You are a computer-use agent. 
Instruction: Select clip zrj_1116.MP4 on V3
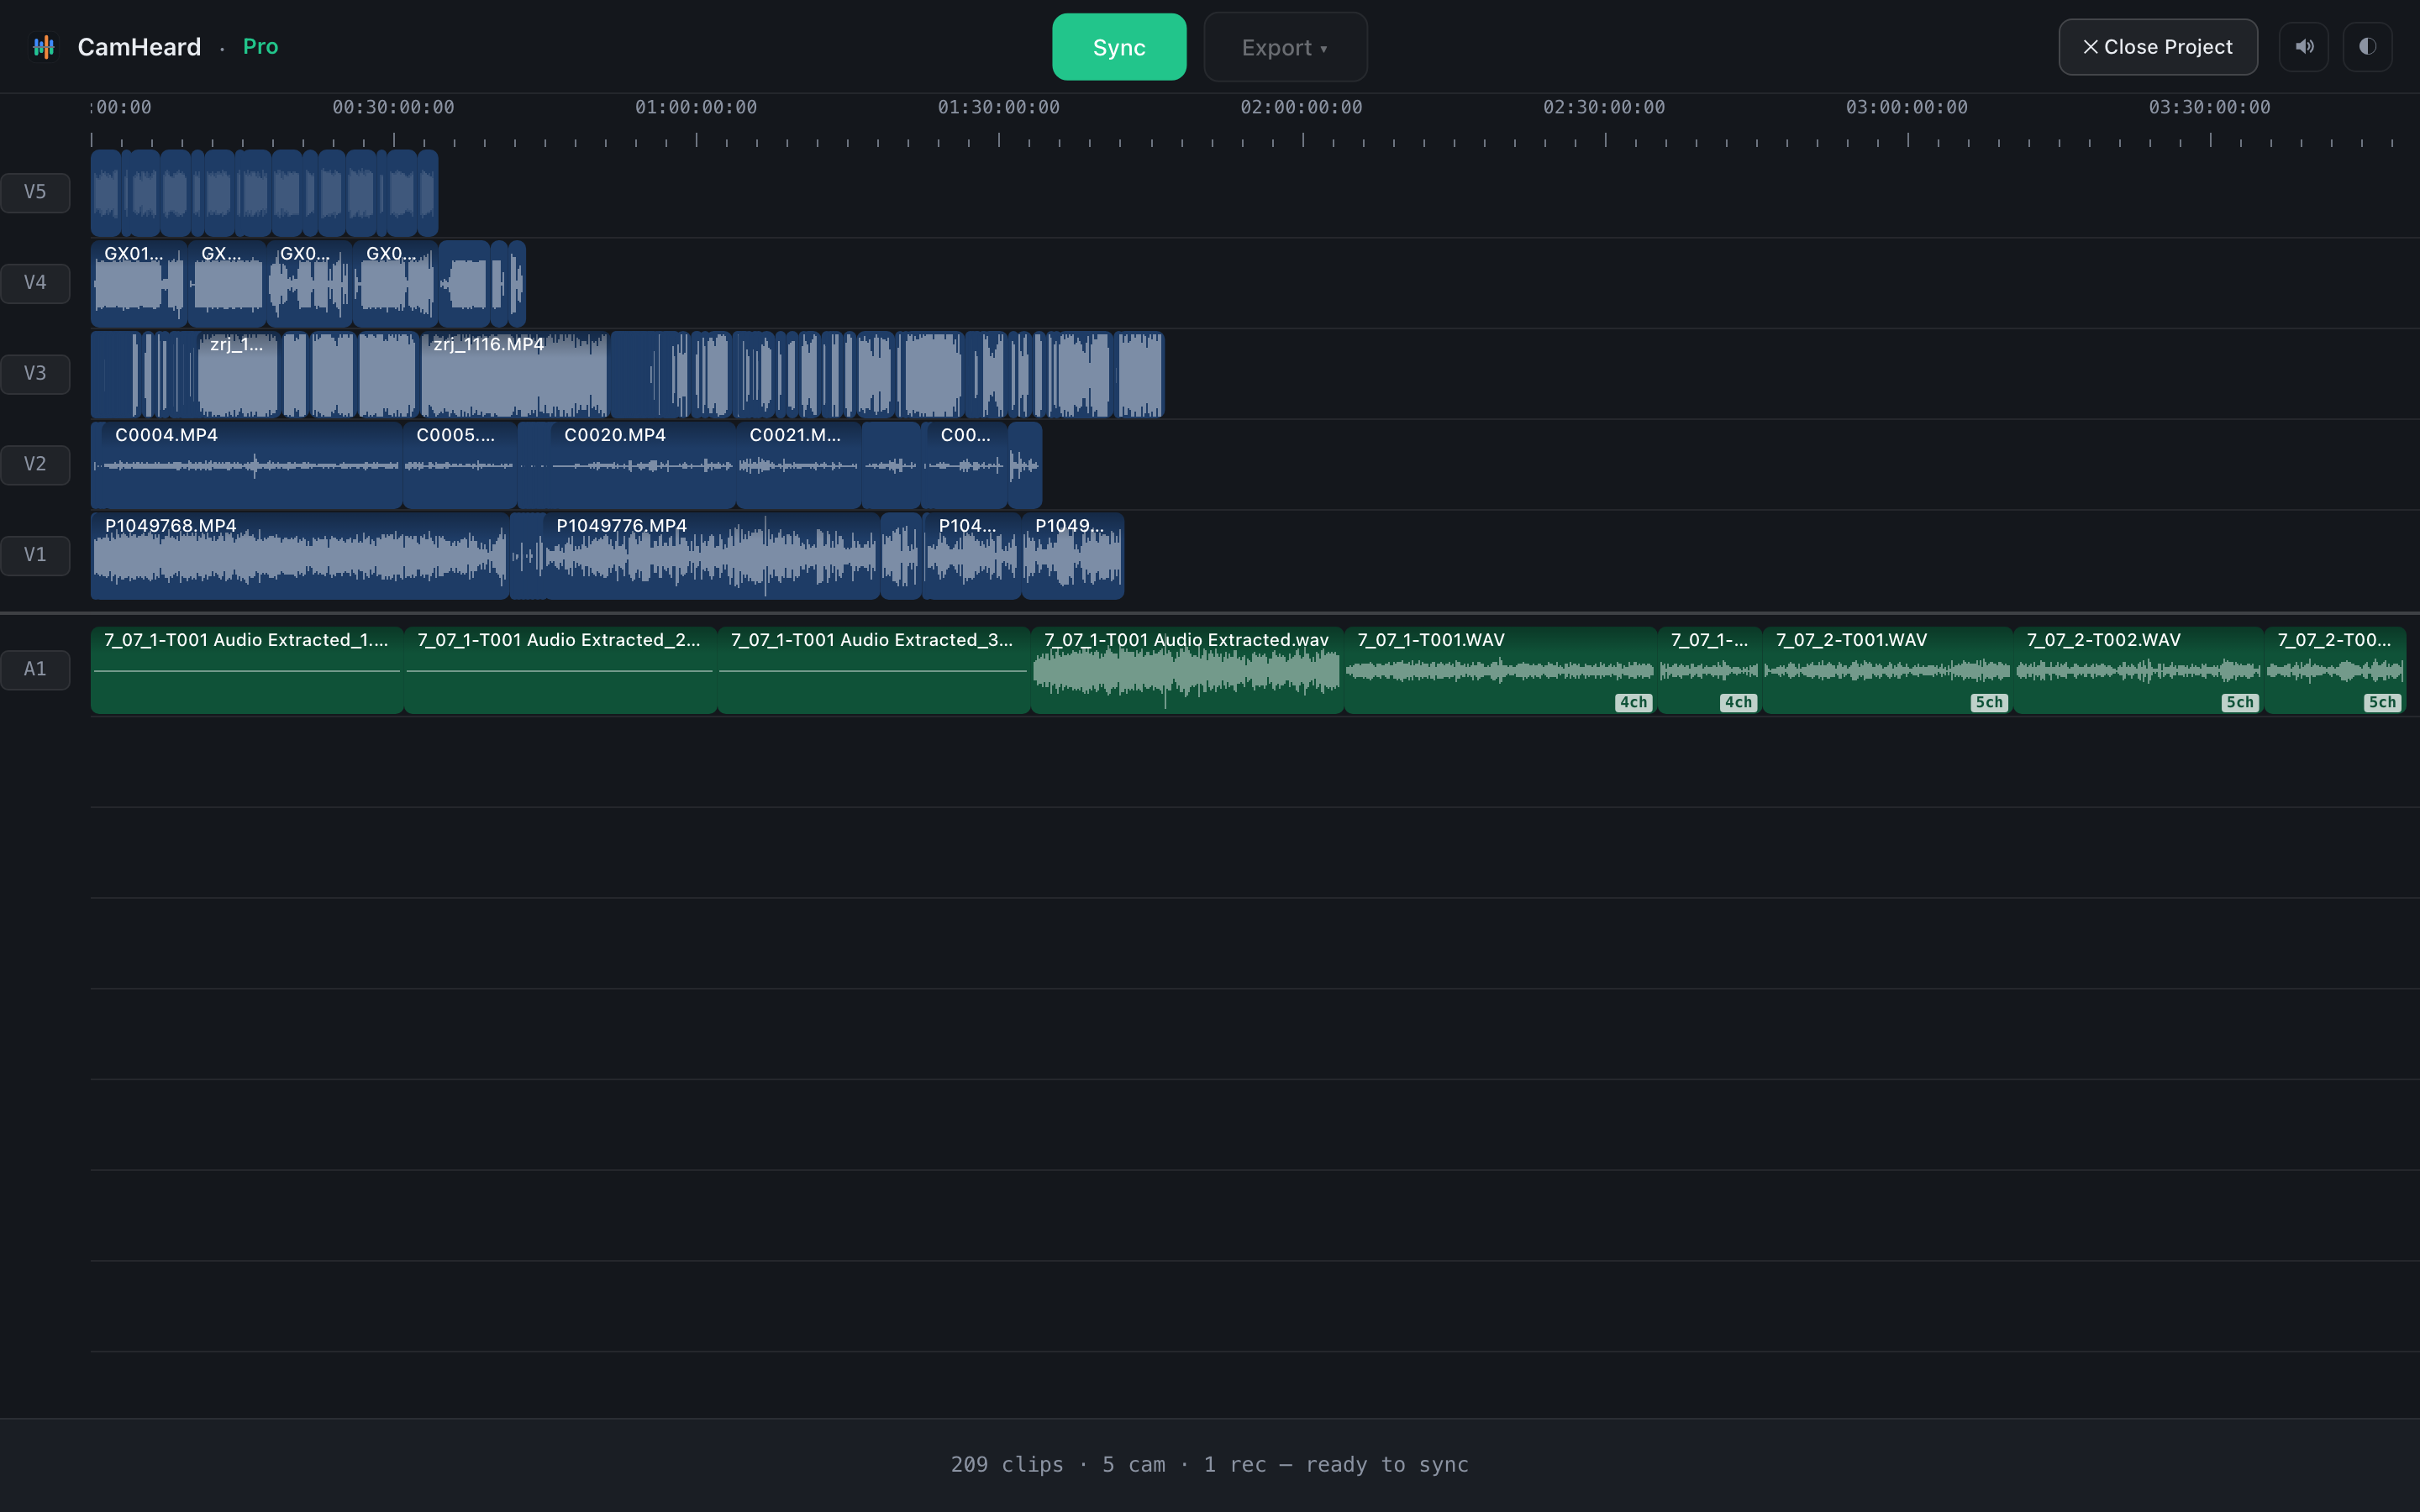pyautogui.click(x=514, y=374)
